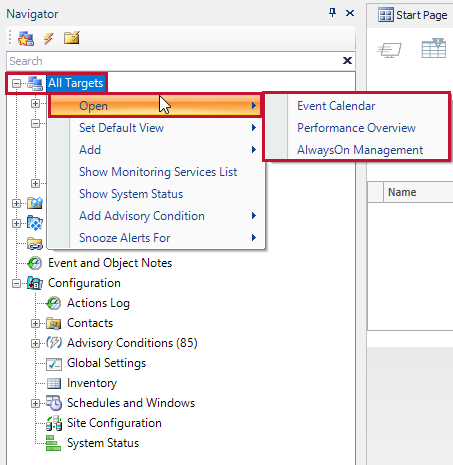Click the Inventory table icon
453x465 pixels.
click(x=54, y=384)
